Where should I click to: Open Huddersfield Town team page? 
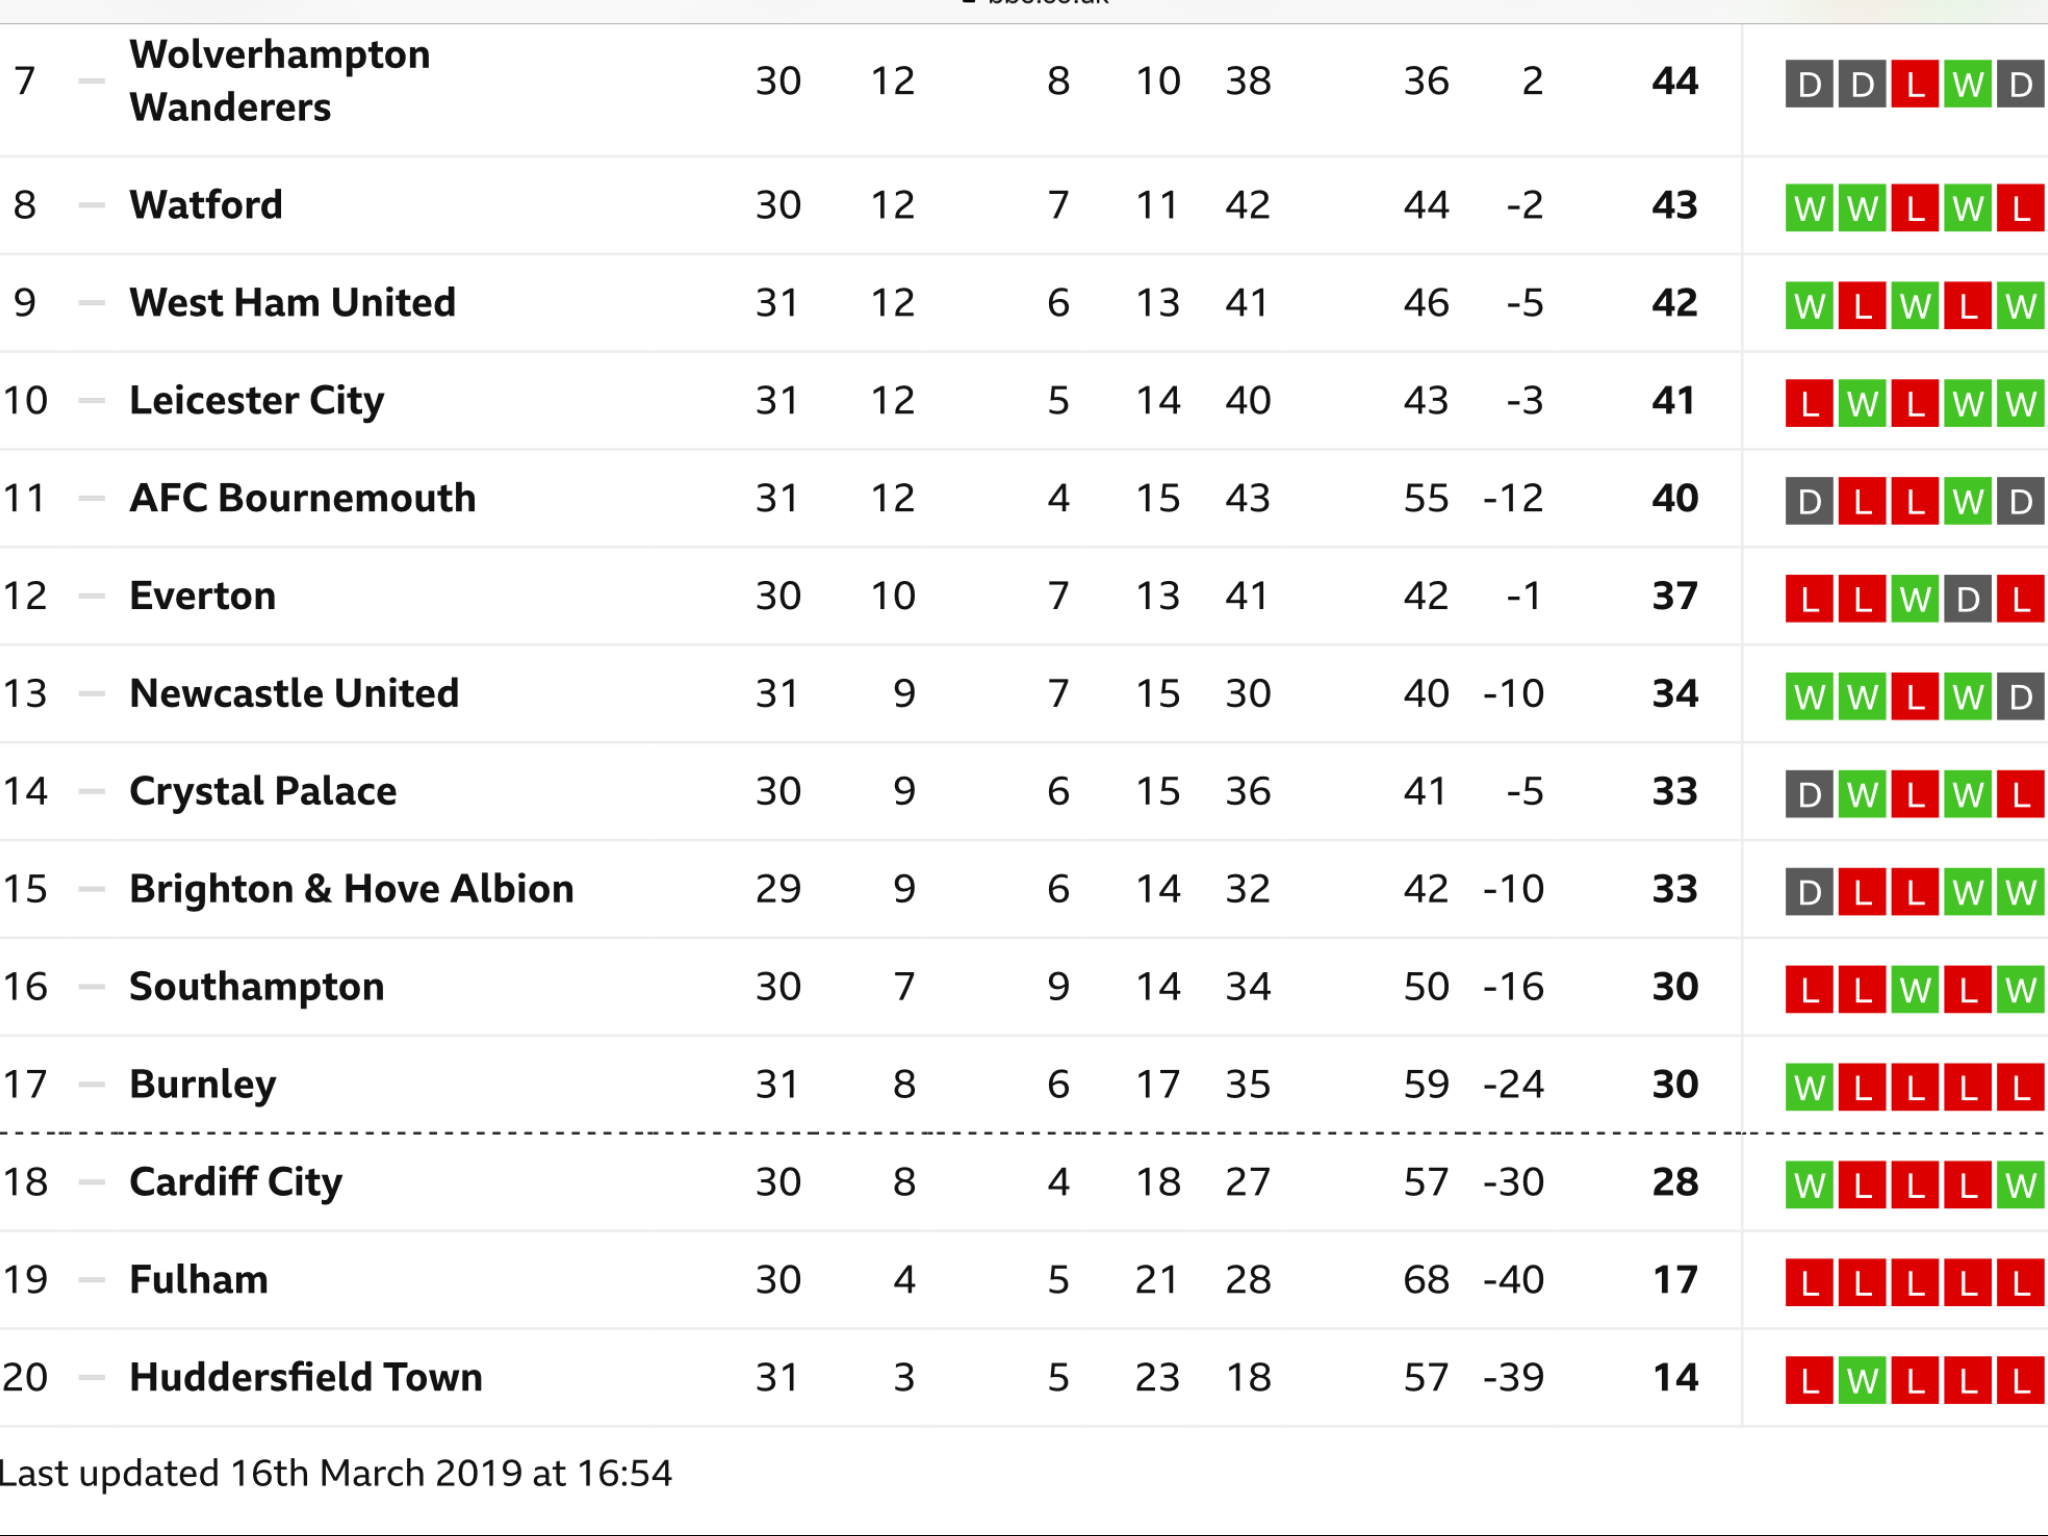[305, 1378]
